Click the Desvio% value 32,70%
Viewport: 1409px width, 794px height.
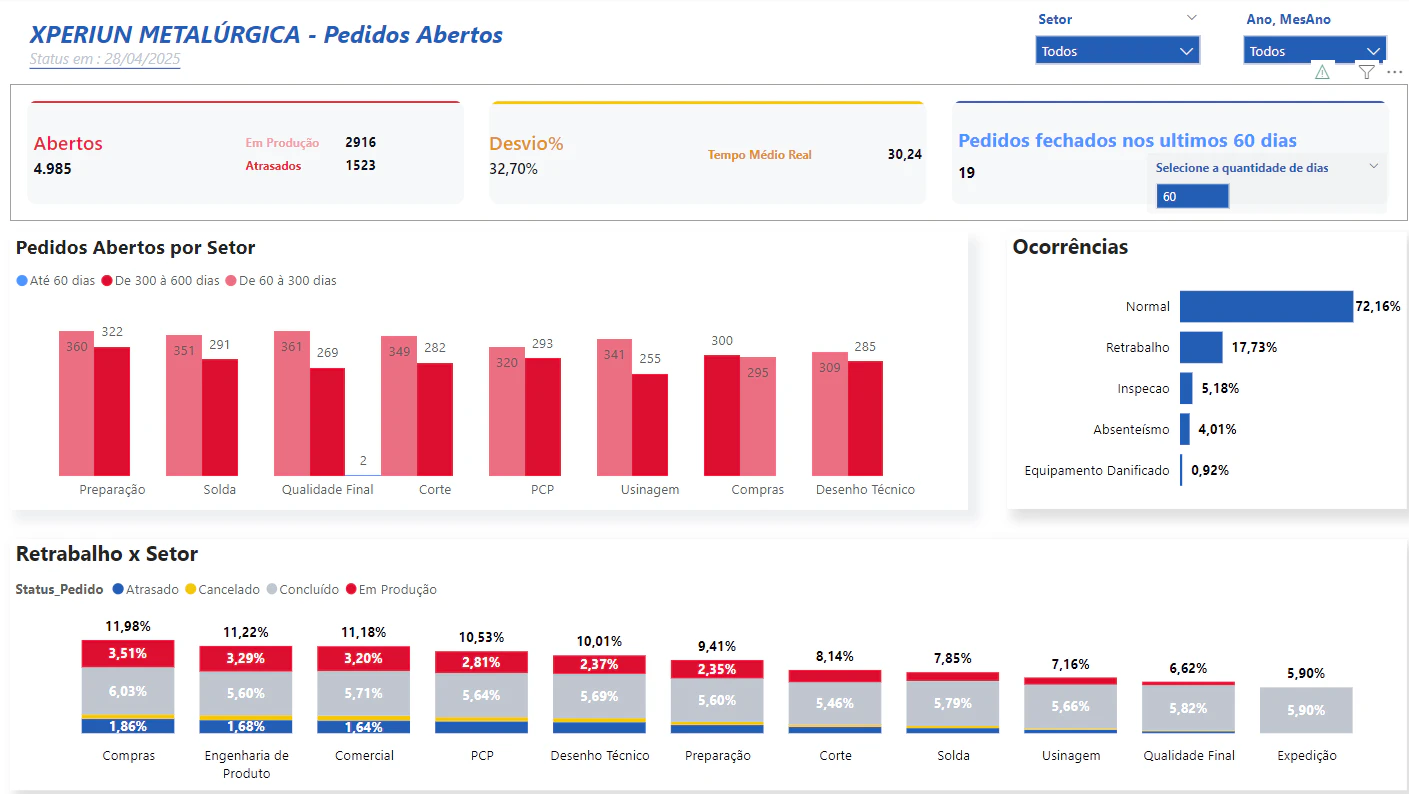tap(513, 169)
